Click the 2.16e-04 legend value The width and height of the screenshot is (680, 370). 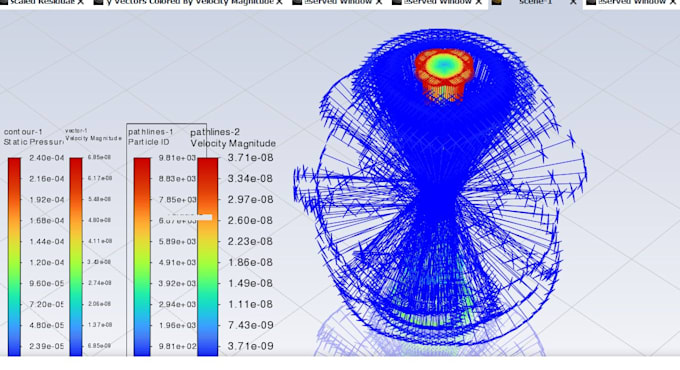point(46,179)
